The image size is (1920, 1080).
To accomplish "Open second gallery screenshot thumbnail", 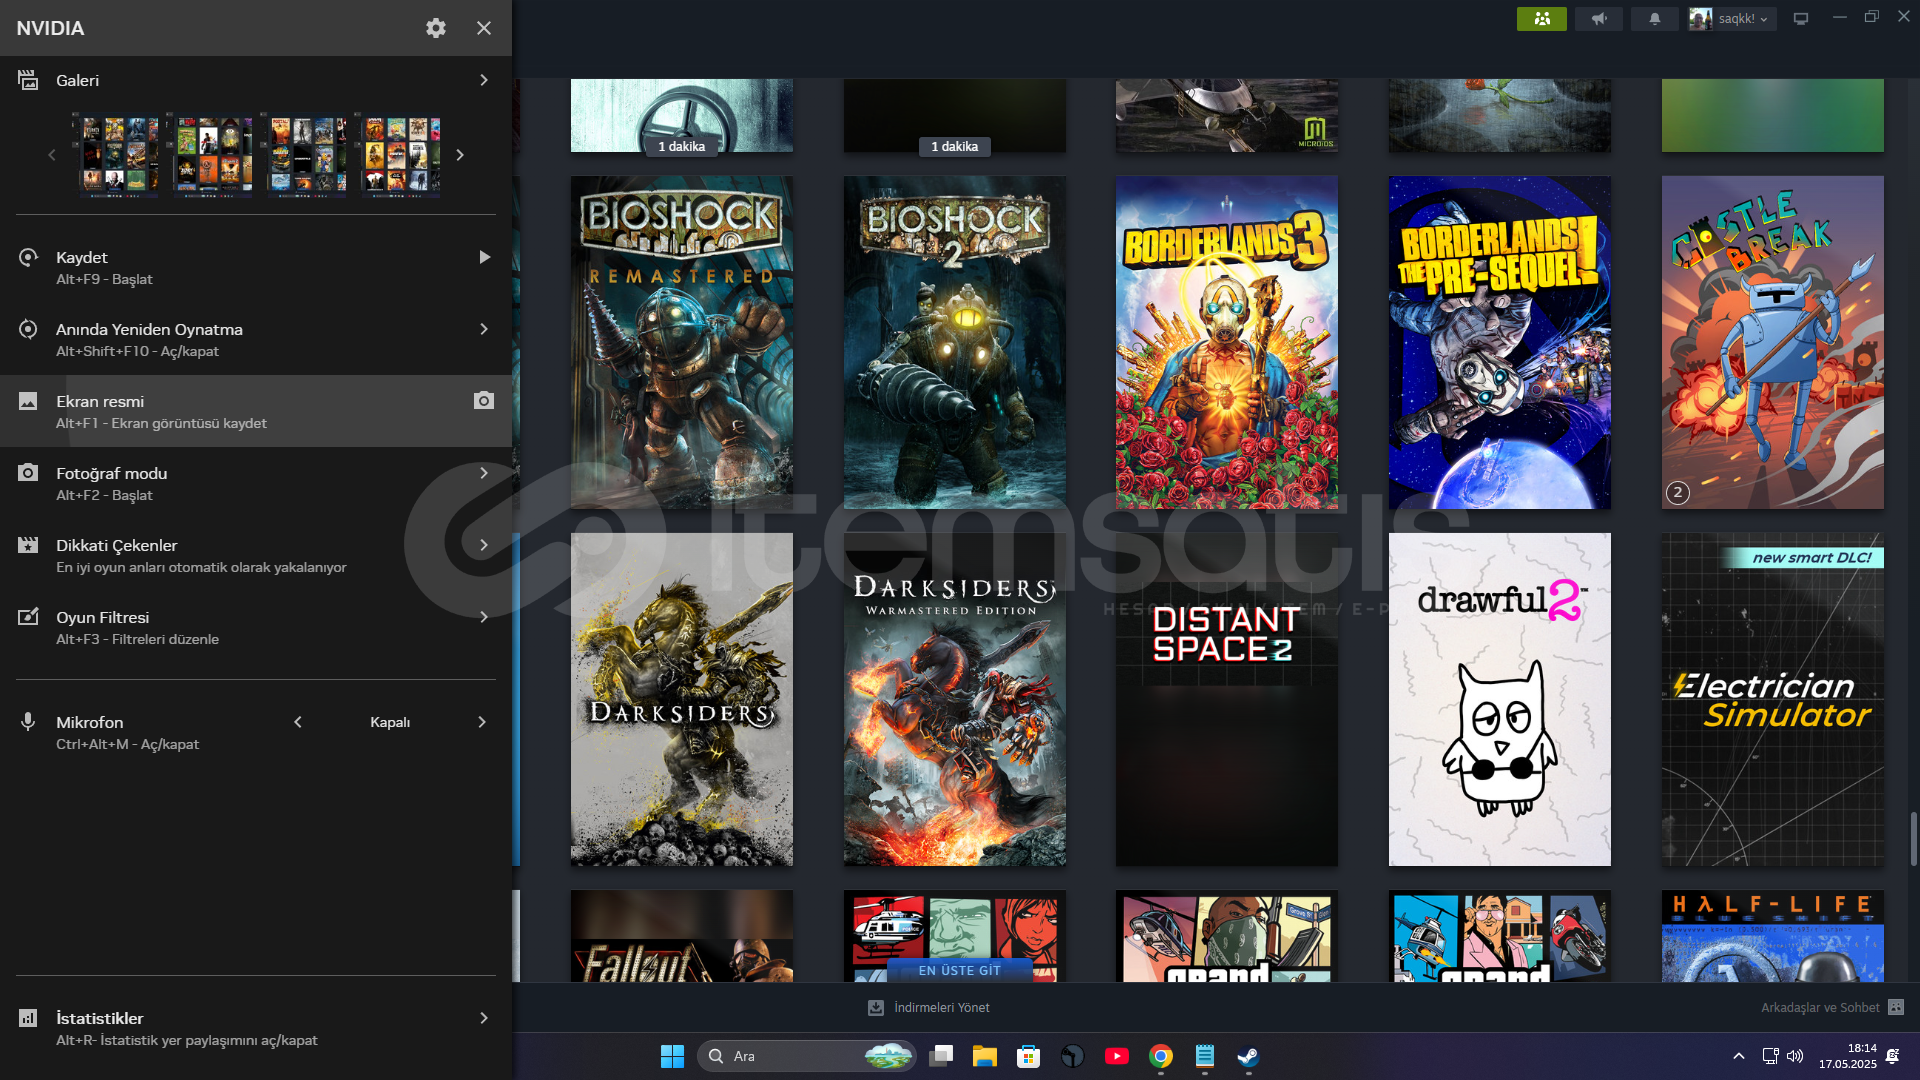I will pos(213,155).
